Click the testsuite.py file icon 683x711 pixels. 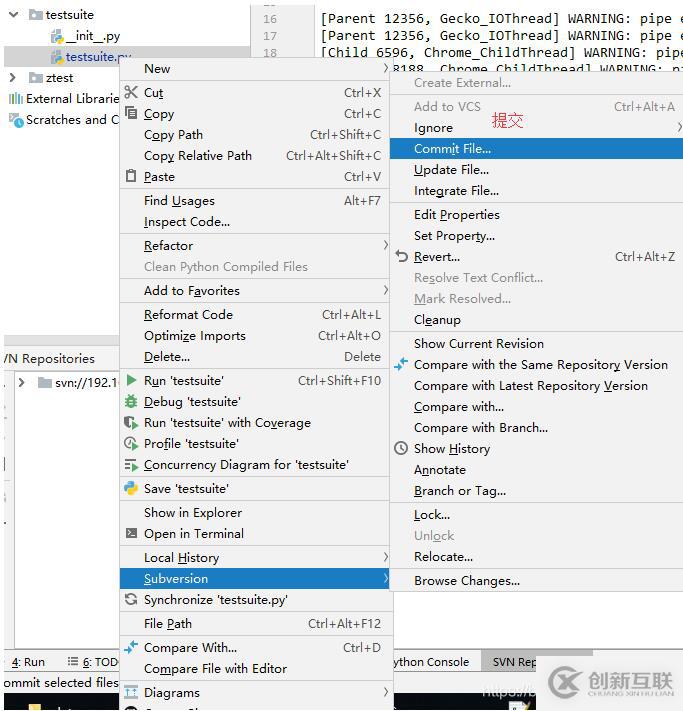pyautogui.click(x=58, y=57)
